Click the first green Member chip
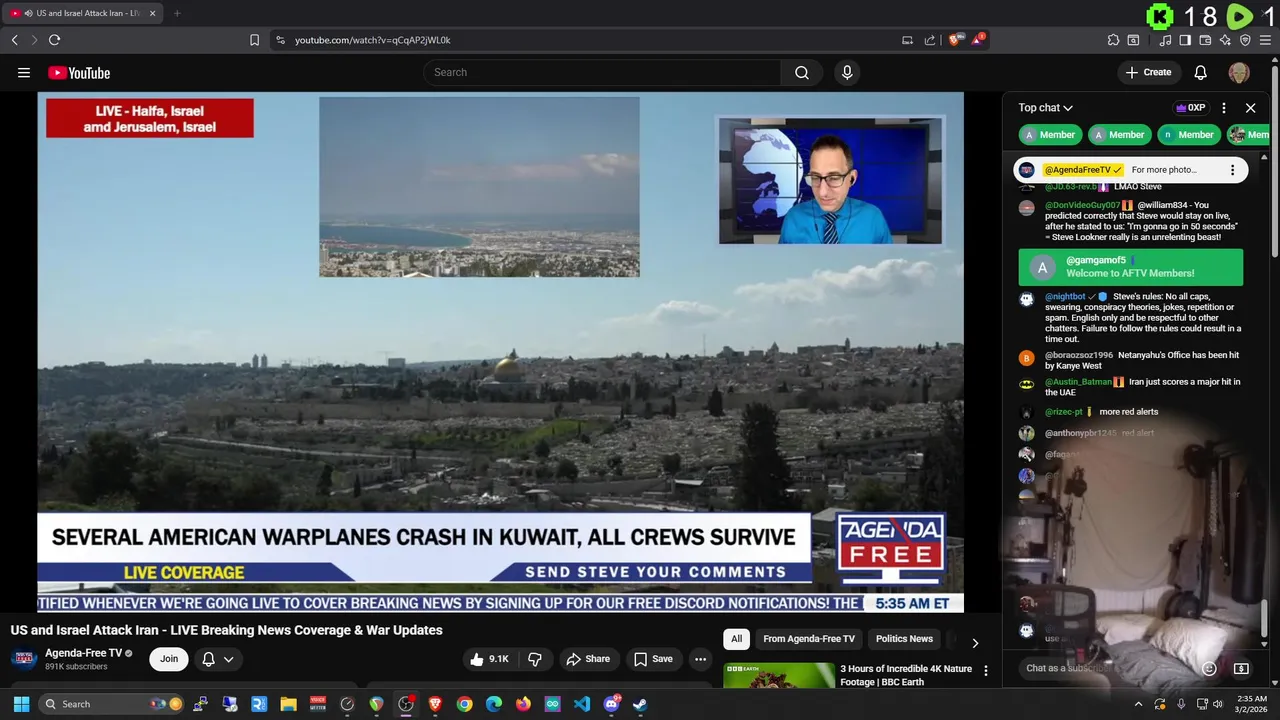Screen dimensions: 1280x720 [x=1049, y=135]
